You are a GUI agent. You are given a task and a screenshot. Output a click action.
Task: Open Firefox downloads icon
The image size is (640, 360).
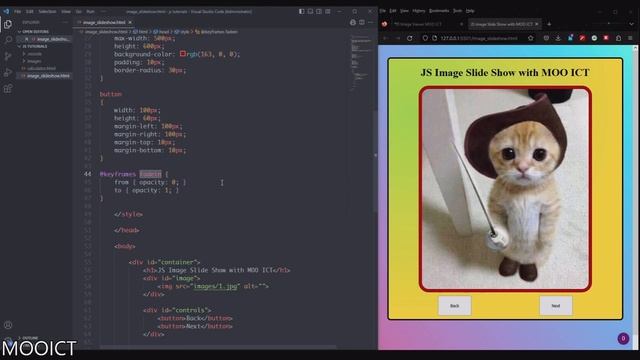click(x=558, y=38)
